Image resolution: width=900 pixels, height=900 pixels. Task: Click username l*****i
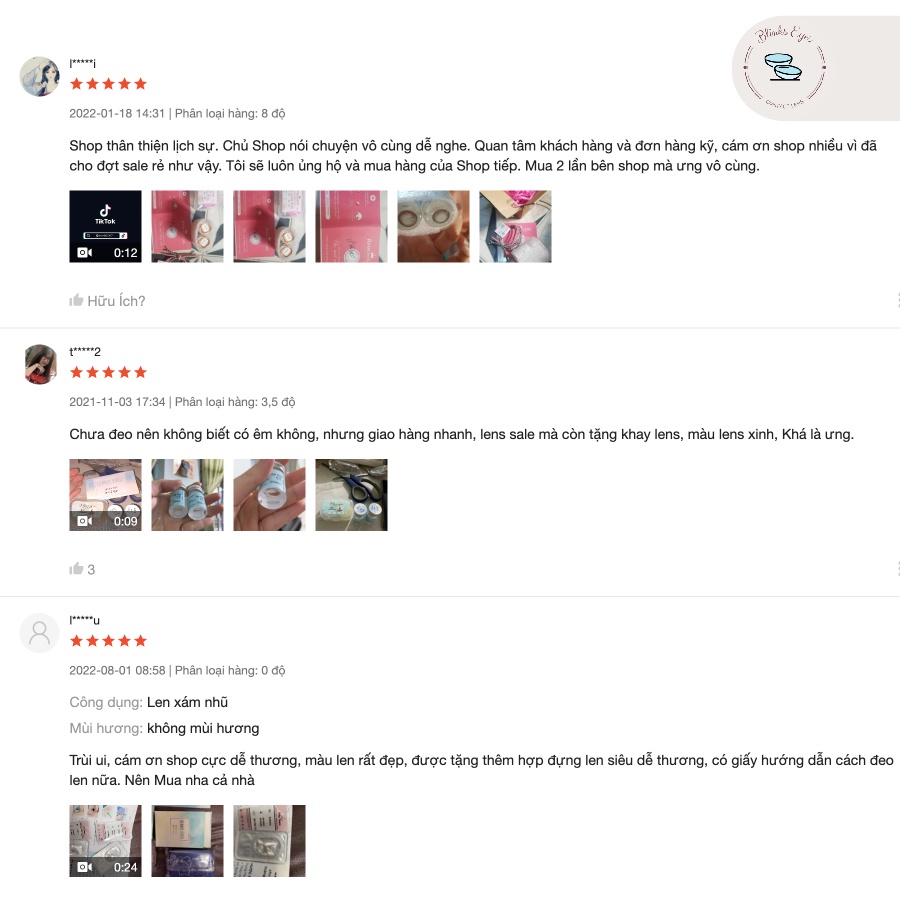[x=83, y=63]
